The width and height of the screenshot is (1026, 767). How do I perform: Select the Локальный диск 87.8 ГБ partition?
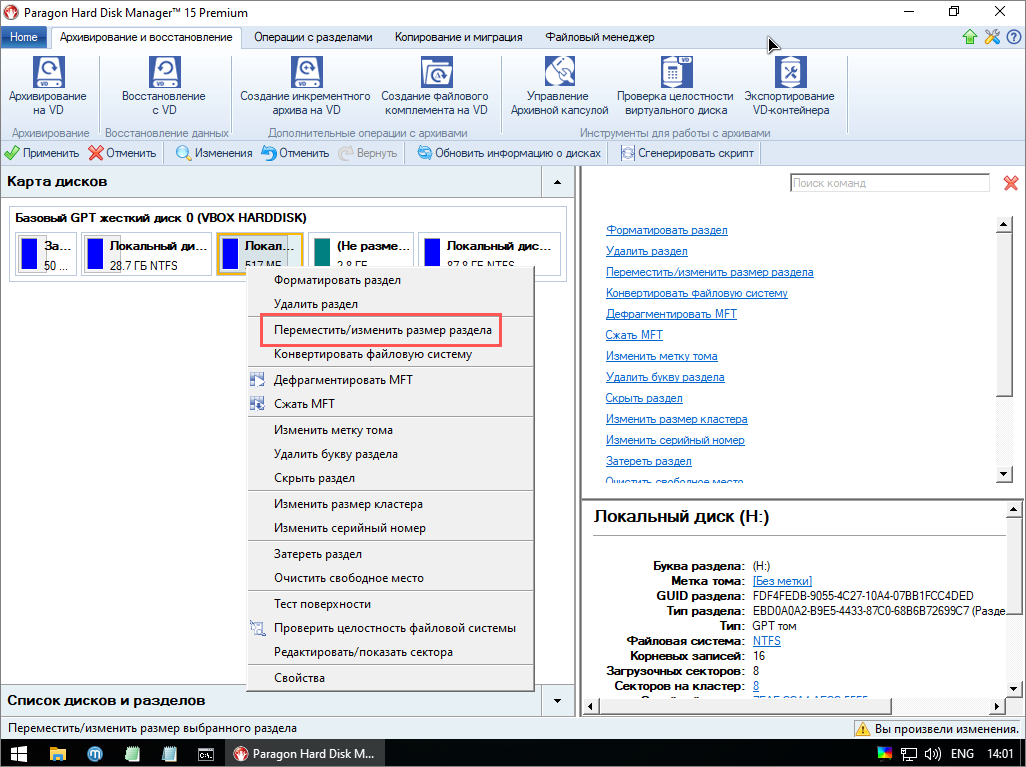click(489, 249)
